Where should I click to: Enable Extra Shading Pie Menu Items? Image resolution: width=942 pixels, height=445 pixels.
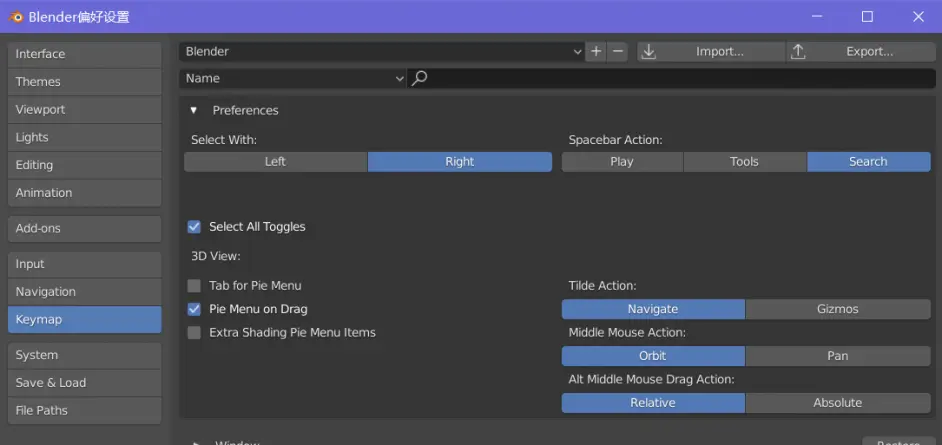(x=195, y=333)
